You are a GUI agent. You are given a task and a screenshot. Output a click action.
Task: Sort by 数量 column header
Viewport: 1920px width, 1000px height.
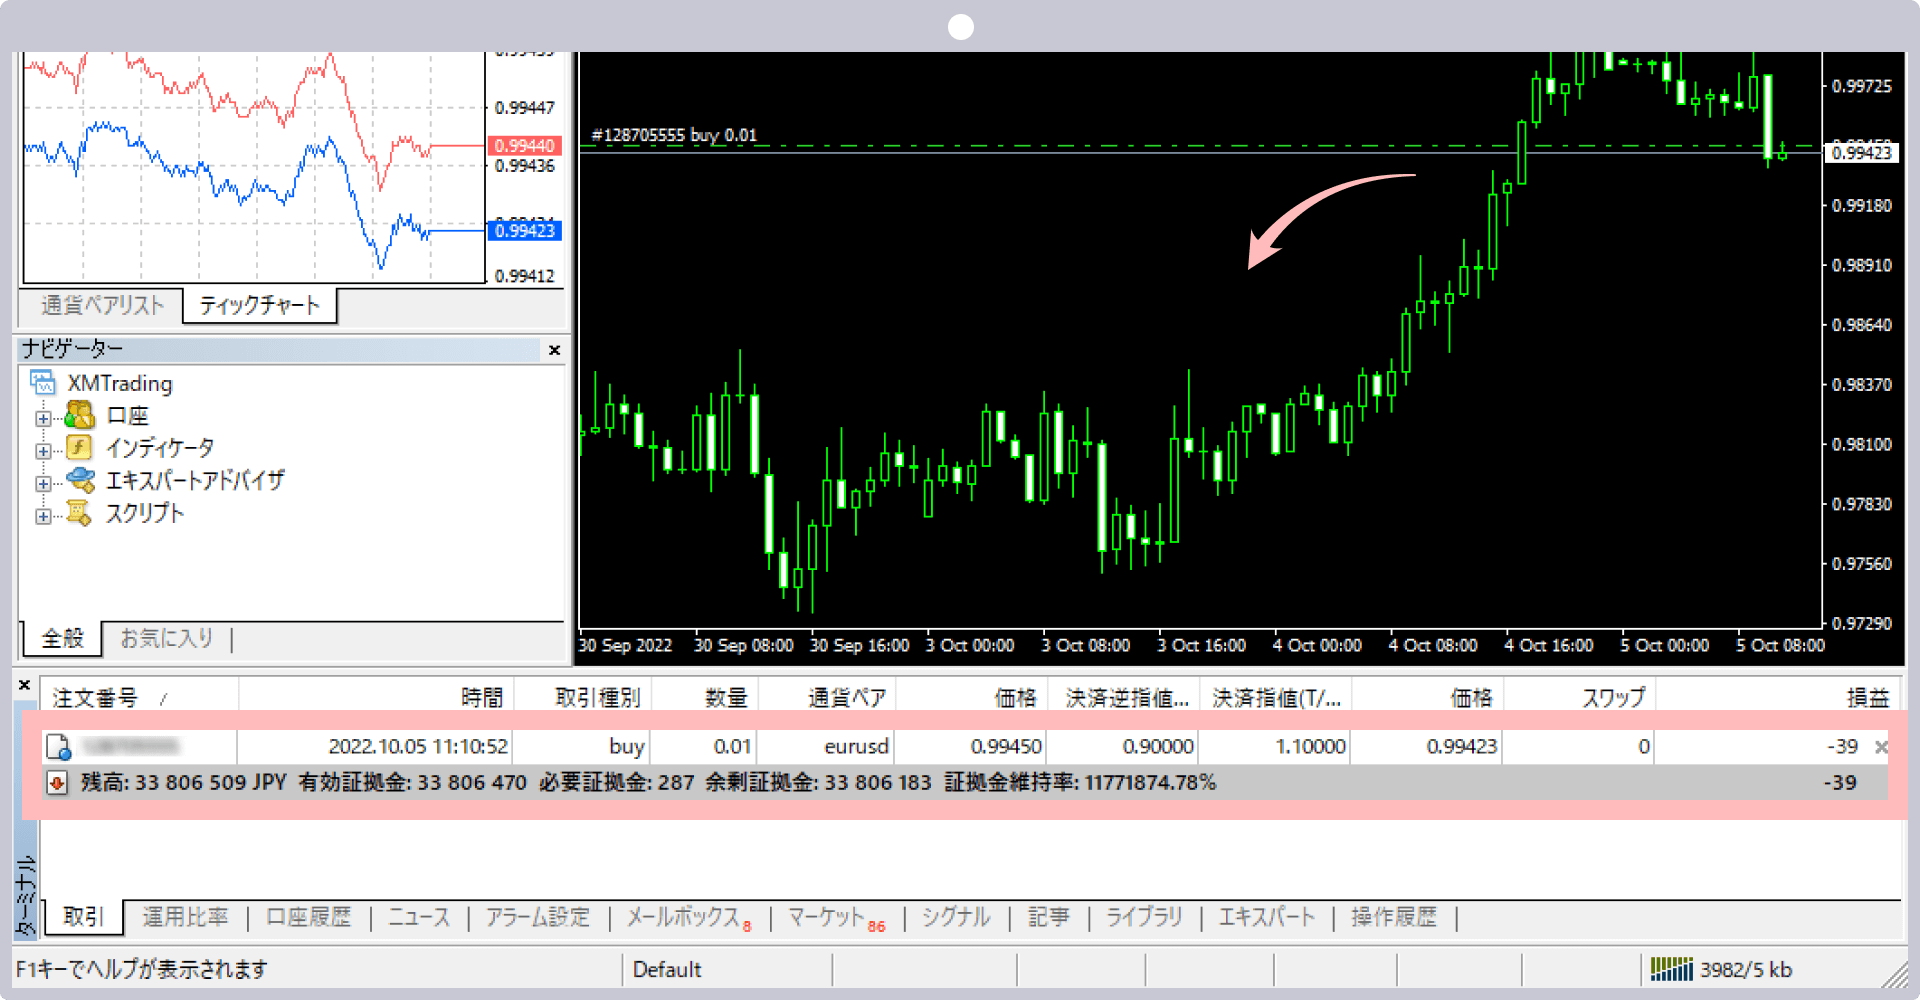[x=705, y=697]
